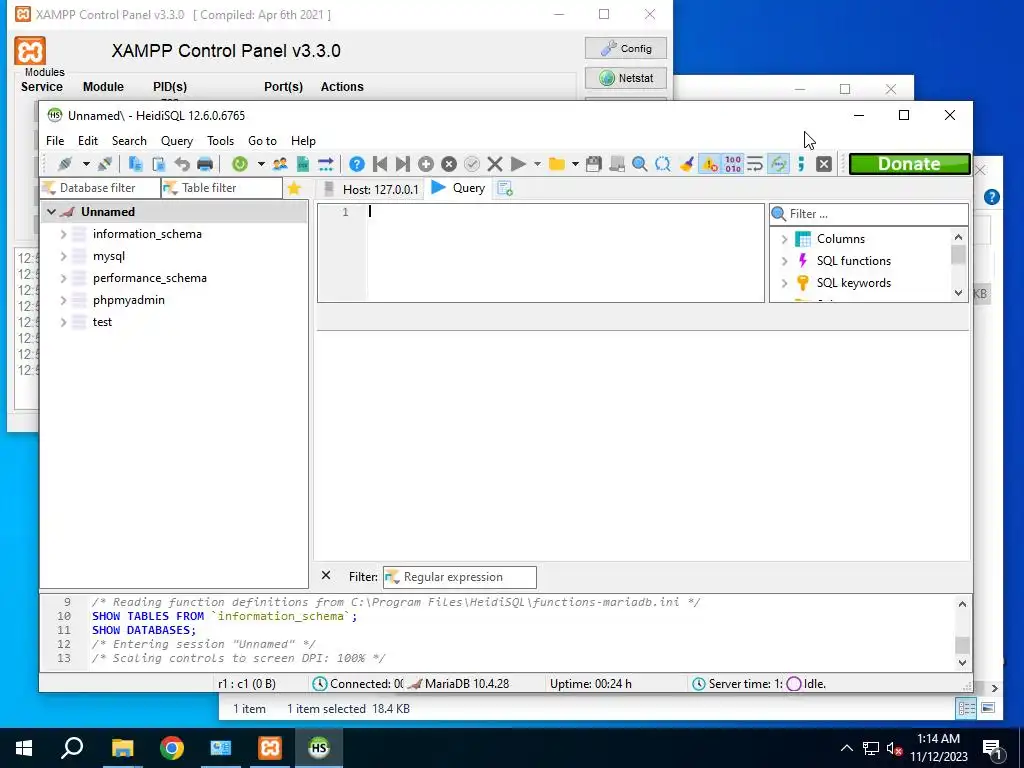Select the Query tab

(458, 188)
